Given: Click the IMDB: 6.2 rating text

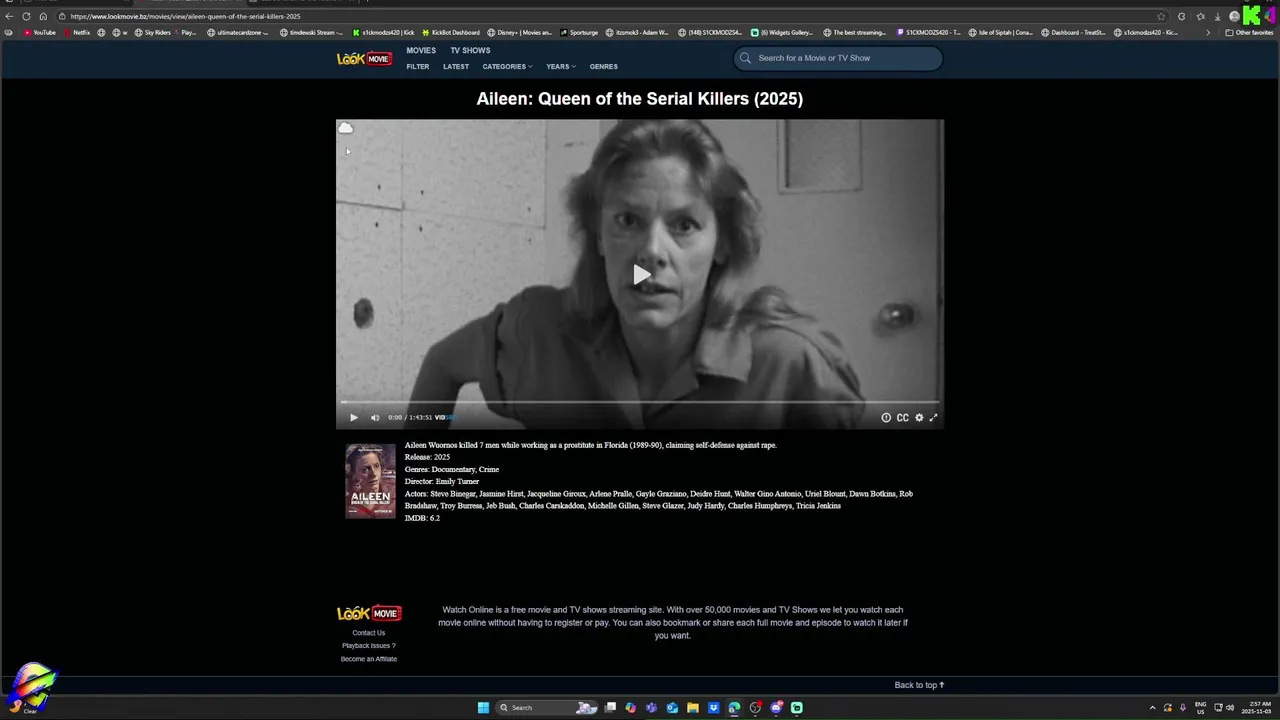Looking at the screenshot, I should point(422,518).
